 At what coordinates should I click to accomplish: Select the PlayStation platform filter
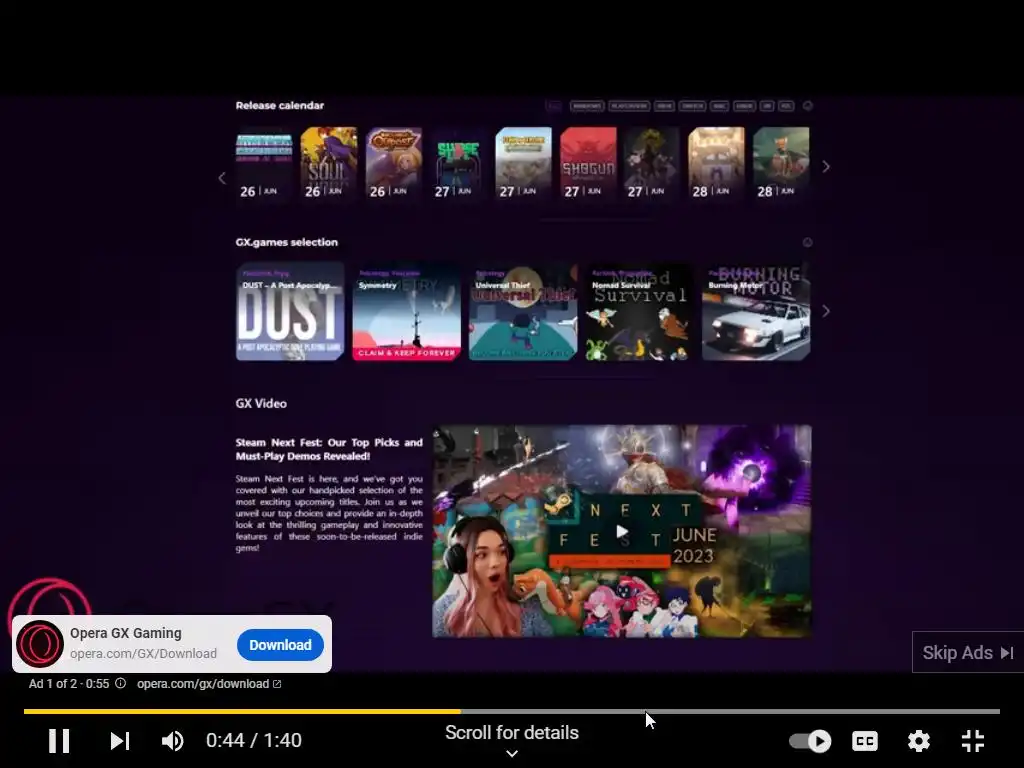coord(629,106)
